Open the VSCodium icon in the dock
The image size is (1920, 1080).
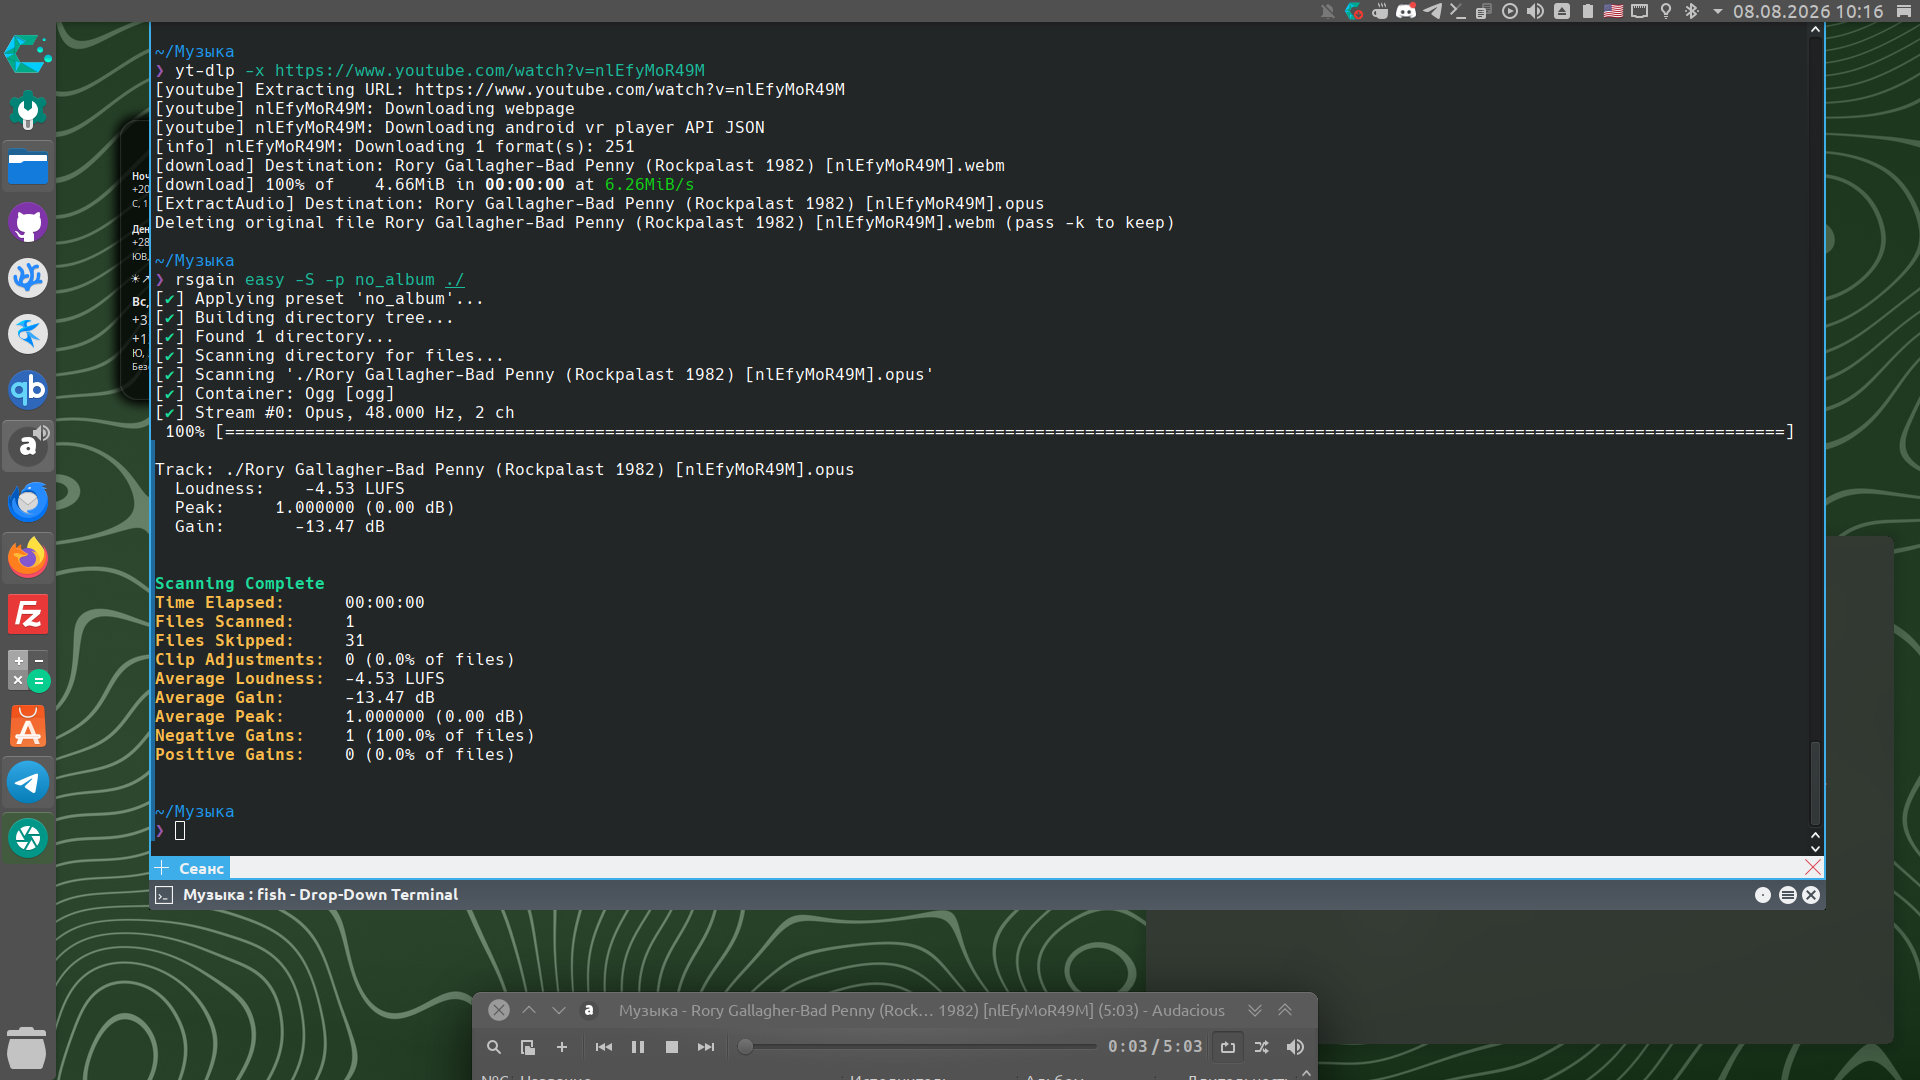click(x=28, y=278)
